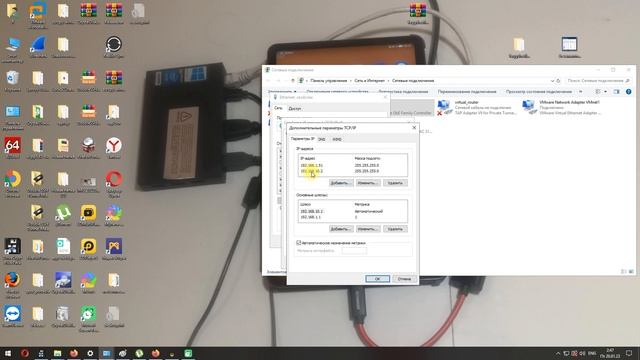Go up one level in Network Connections

(x=292, y=81)
